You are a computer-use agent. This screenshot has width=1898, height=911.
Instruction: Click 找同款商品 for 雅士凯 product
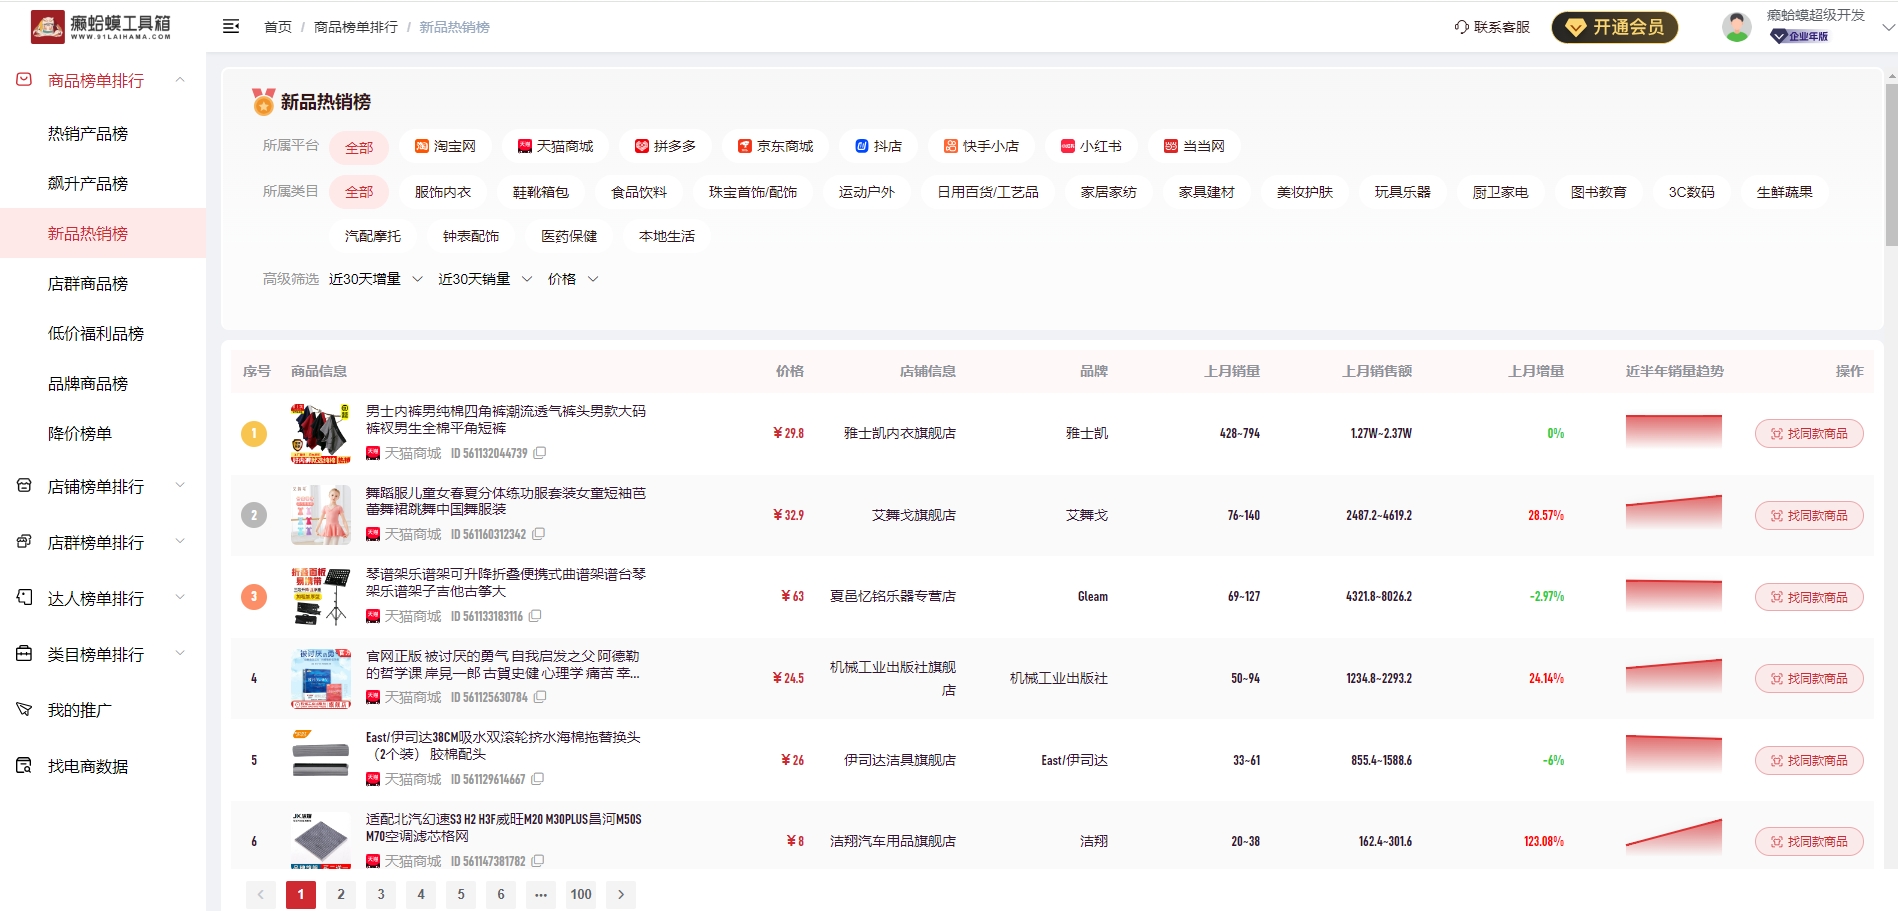pyautogui.click(x=1809, y=434)
